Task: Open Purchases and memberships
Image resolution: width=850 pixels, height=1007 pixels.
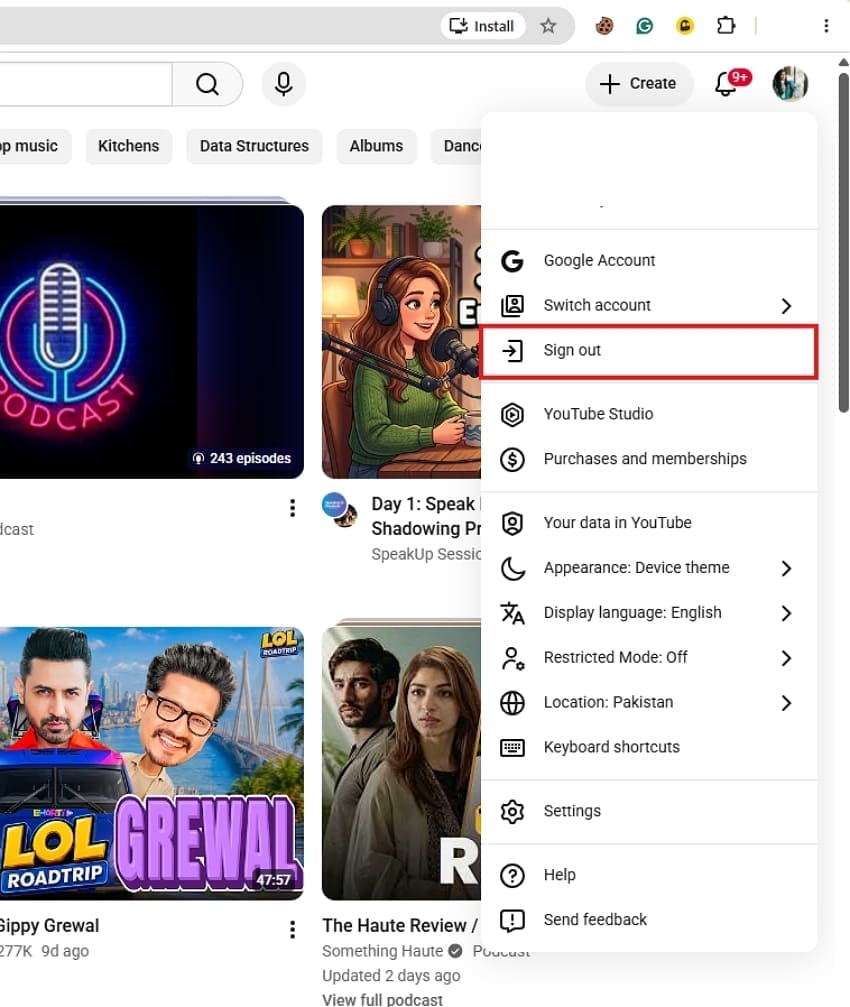Action: click(649, 459)
